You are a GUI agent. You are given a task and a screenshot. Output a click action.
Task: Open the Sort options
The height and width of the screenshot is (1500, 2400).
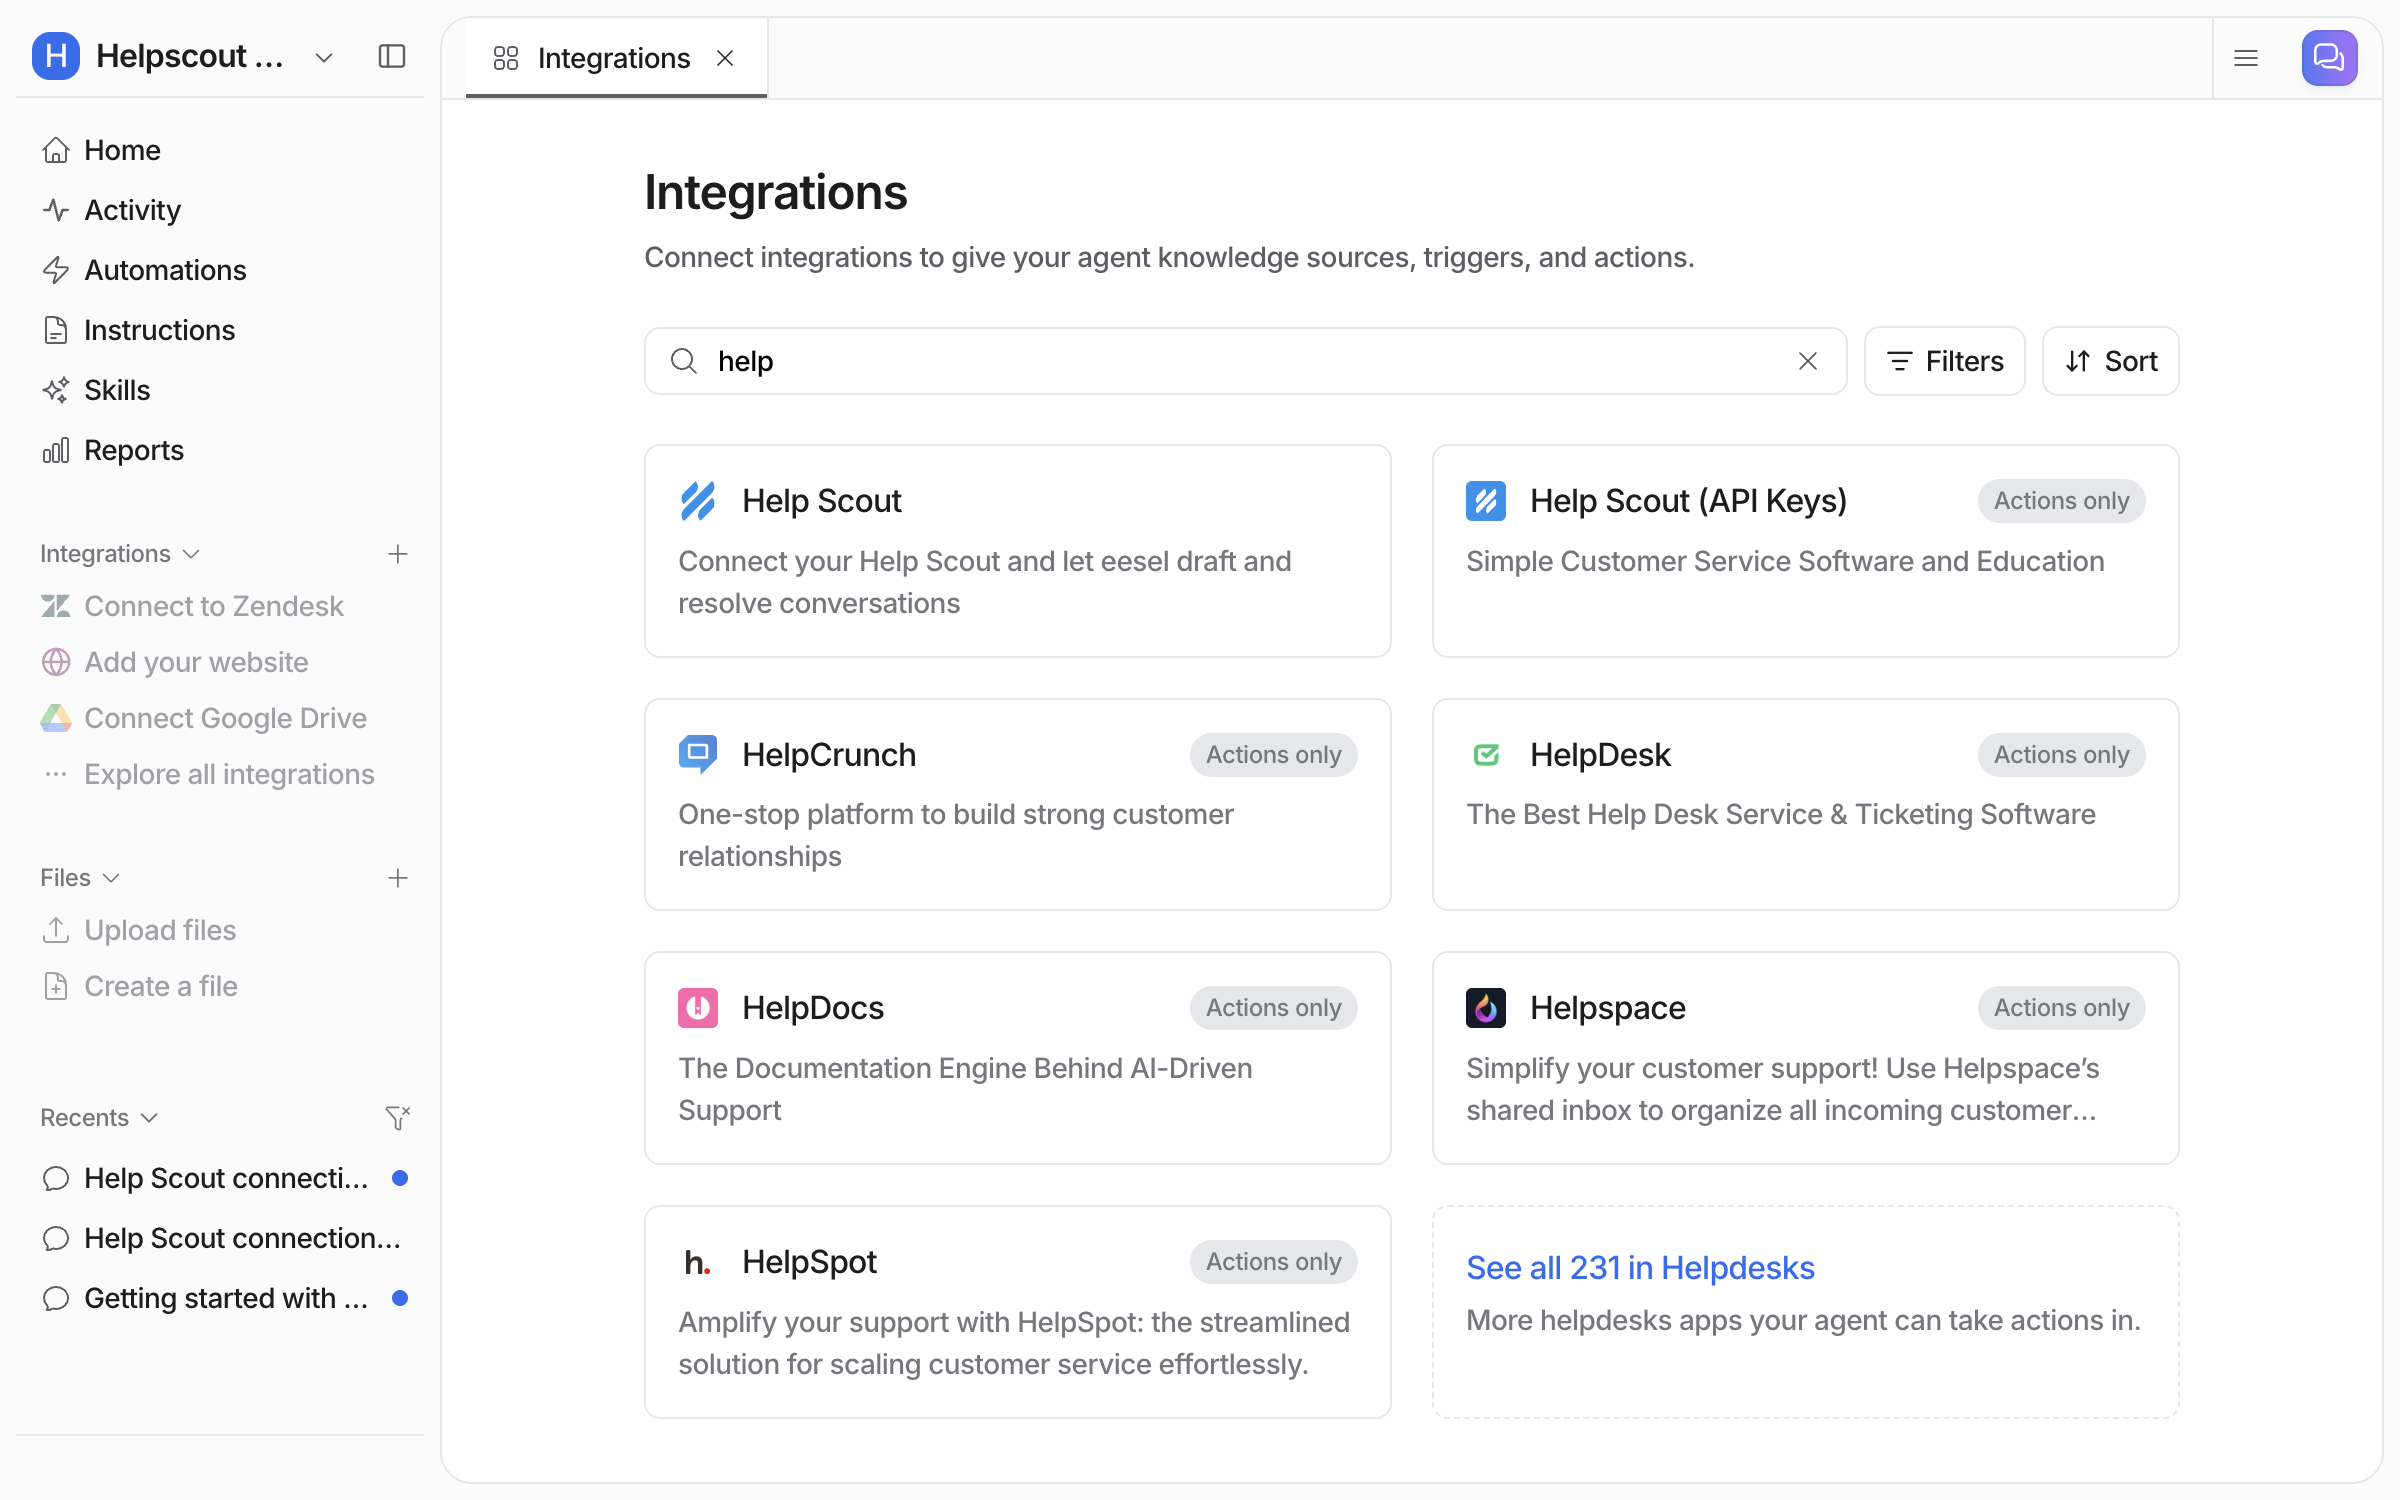click(2111, 361)
